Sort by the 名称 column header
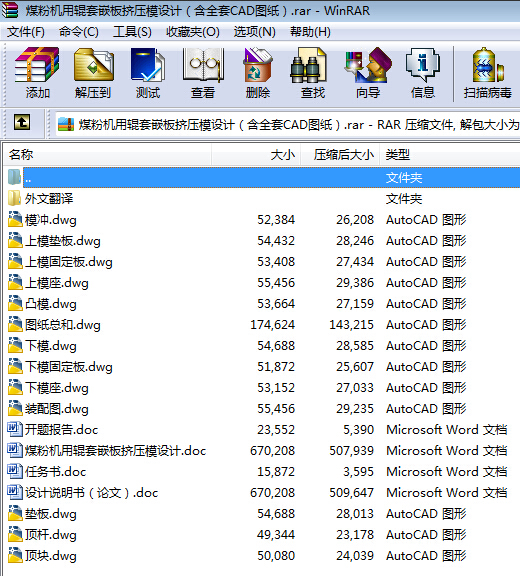Viewport: 520px width, 576px height. tap(107, 155)
